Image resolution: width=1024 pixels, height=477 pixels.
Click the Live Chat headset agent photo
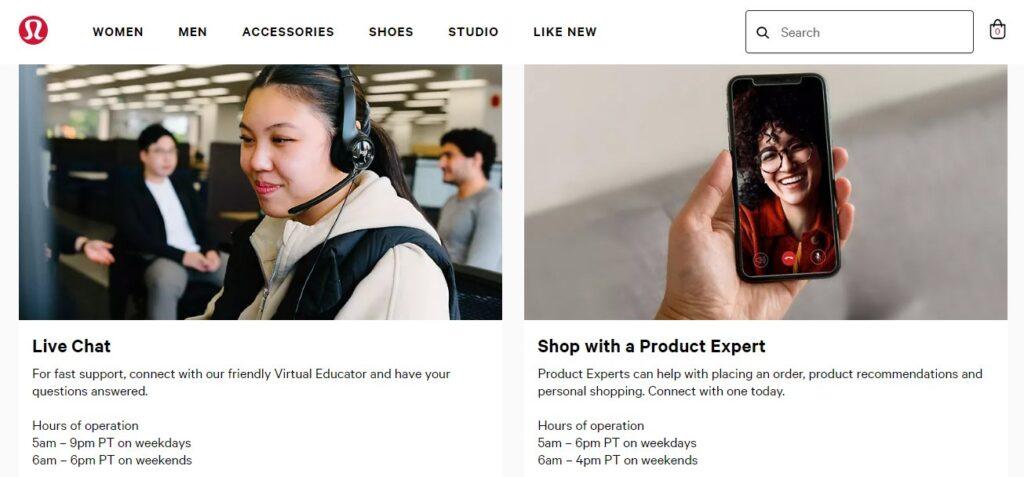click(261, 191)
